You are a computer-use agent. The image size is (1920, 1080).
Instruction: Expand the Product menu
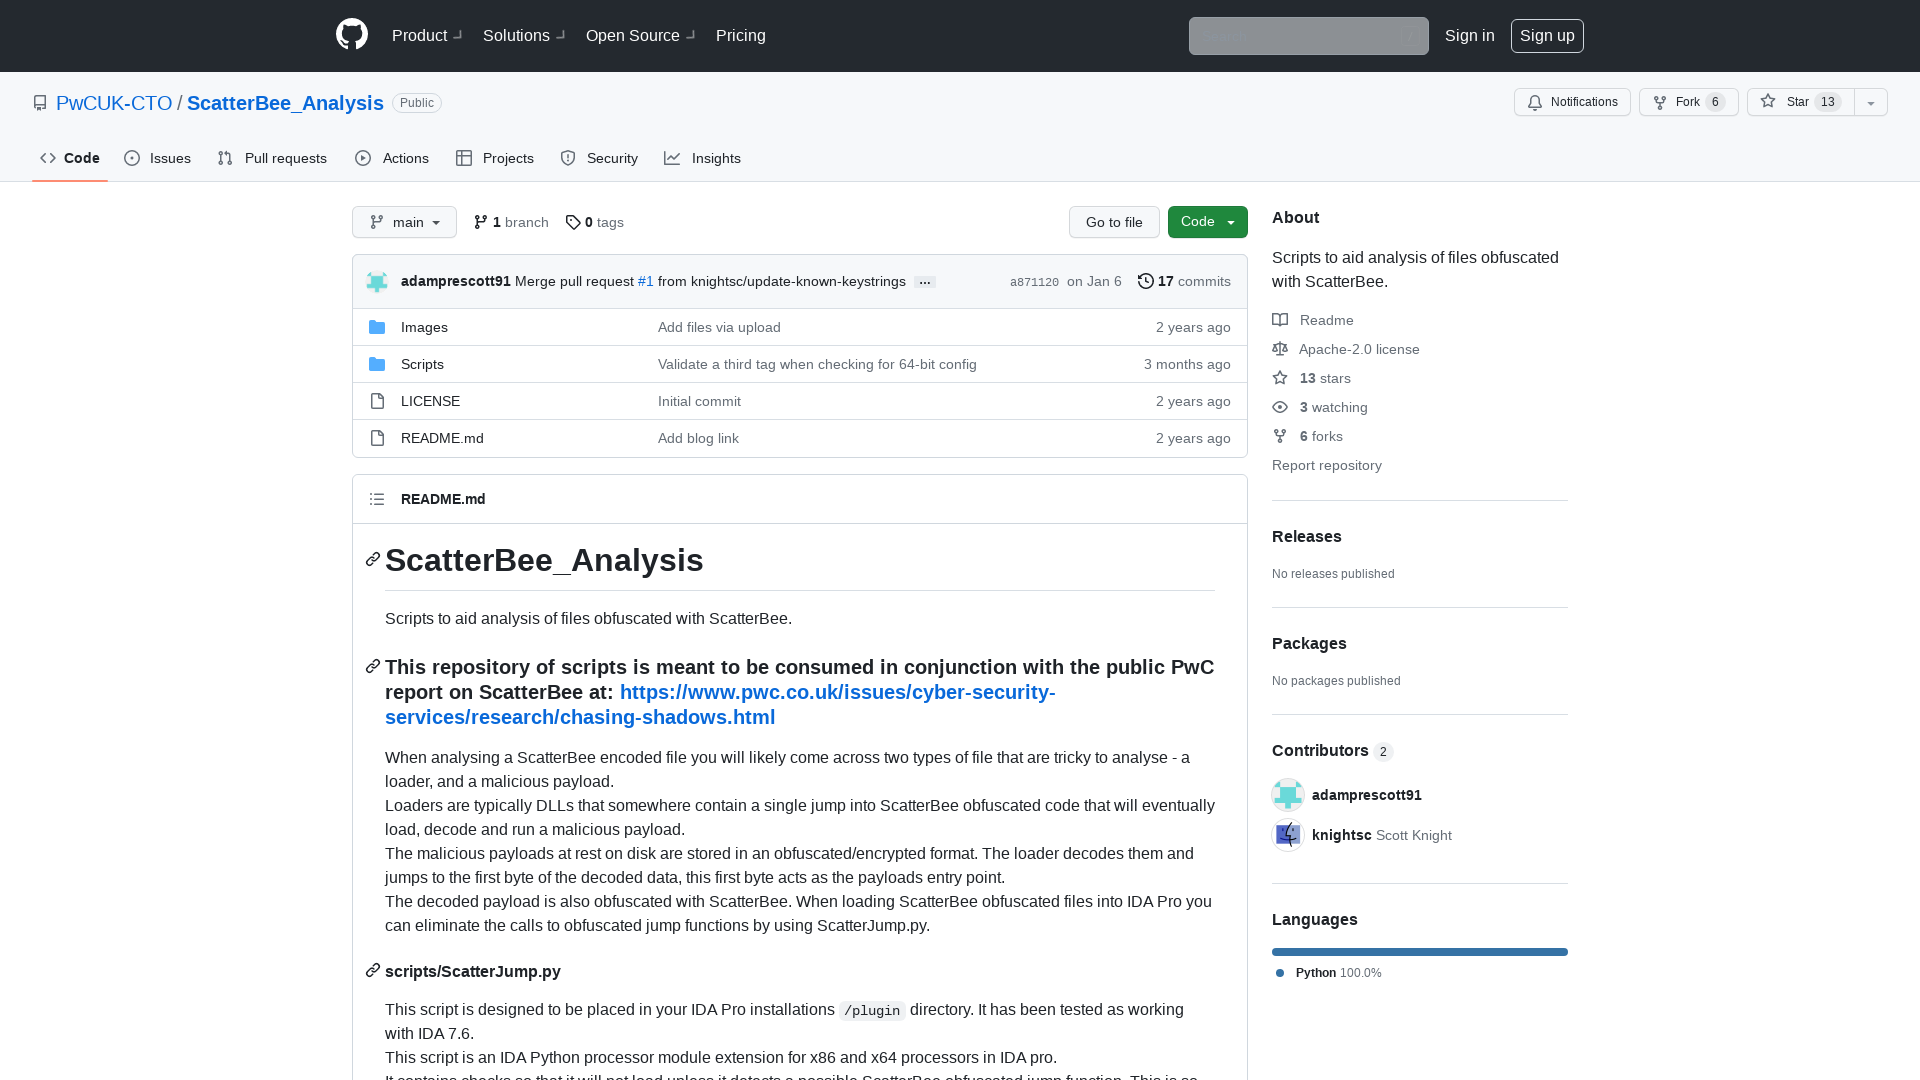point(427,35)
